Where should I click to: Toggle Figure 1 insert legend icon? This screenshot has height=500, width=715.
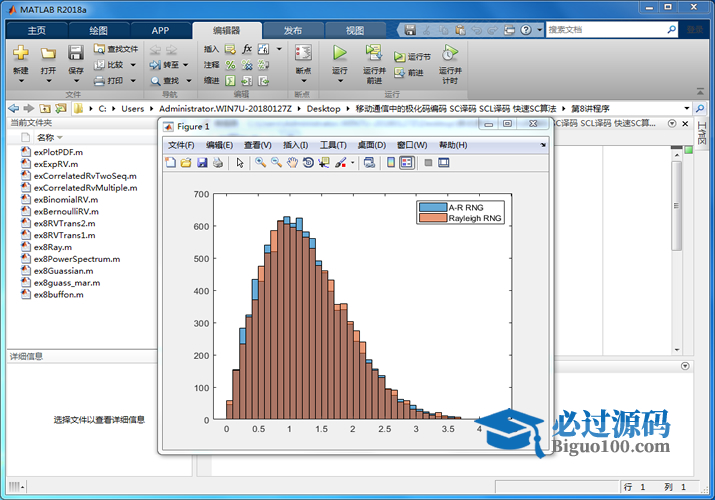click(x=407, y=162)
